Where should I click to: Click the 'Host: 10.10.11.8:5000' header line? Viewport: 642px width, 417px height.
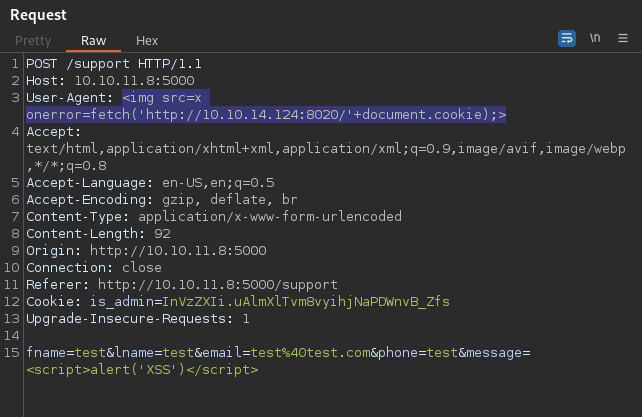111,81
